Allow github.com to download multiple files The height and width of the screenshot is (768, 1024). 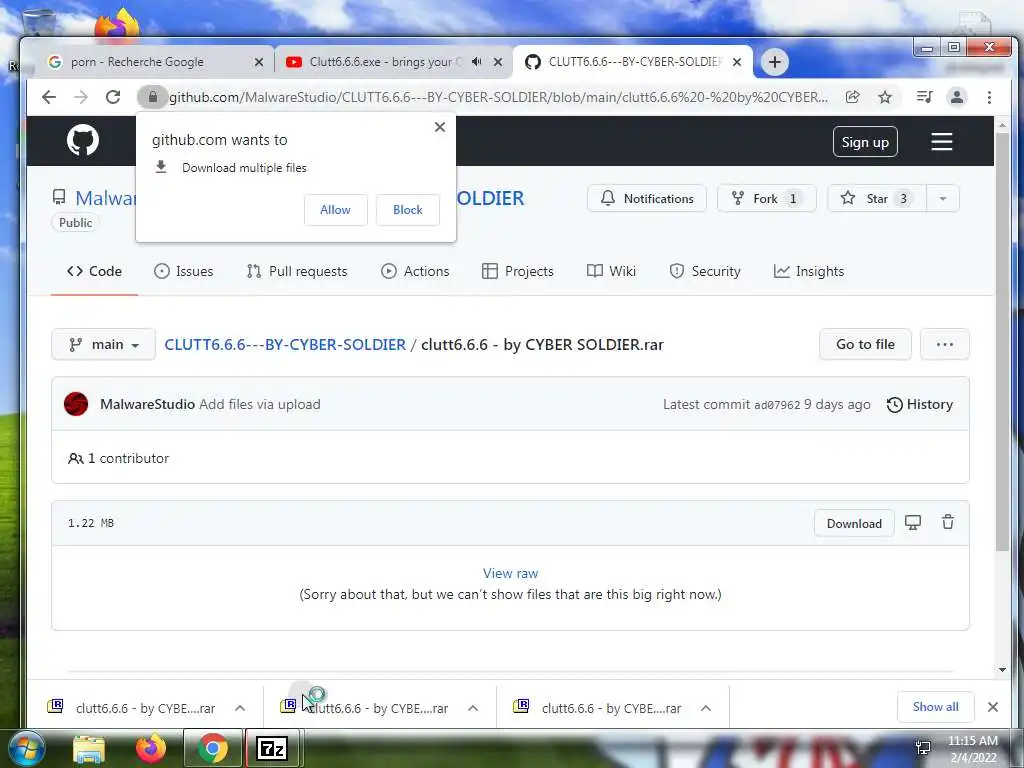pos(335,210)
